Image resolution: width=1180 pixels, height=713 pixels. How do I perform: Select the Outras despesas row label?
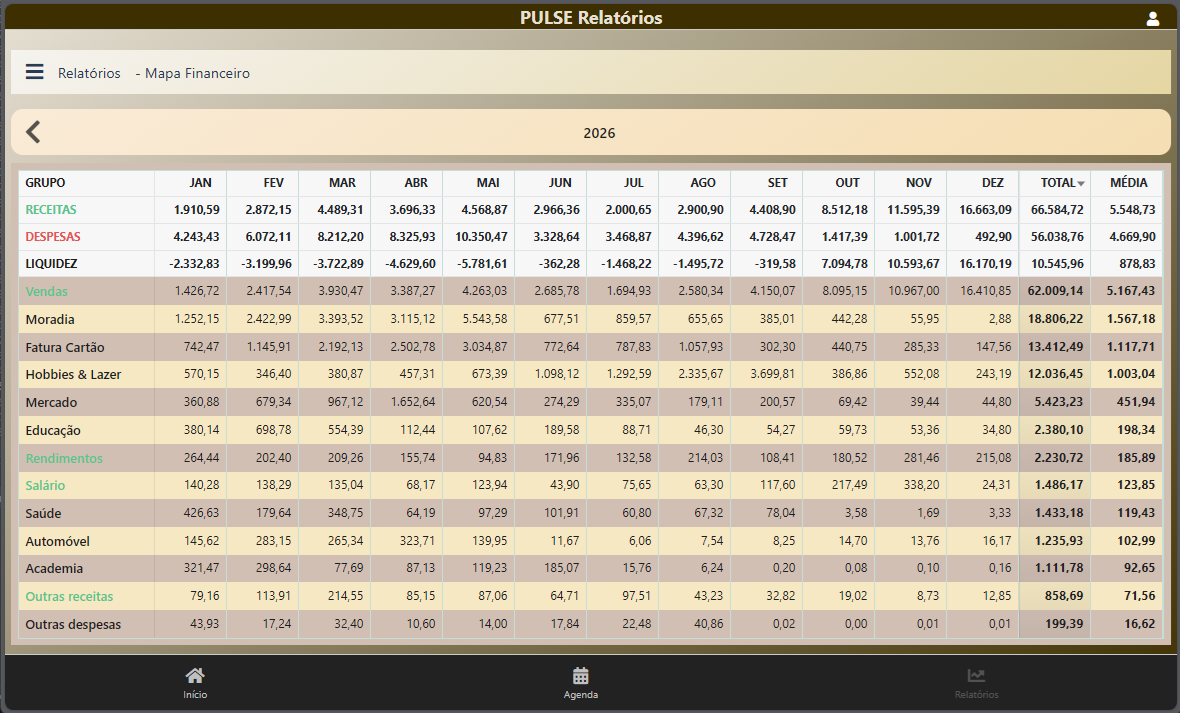pos(73,624)
